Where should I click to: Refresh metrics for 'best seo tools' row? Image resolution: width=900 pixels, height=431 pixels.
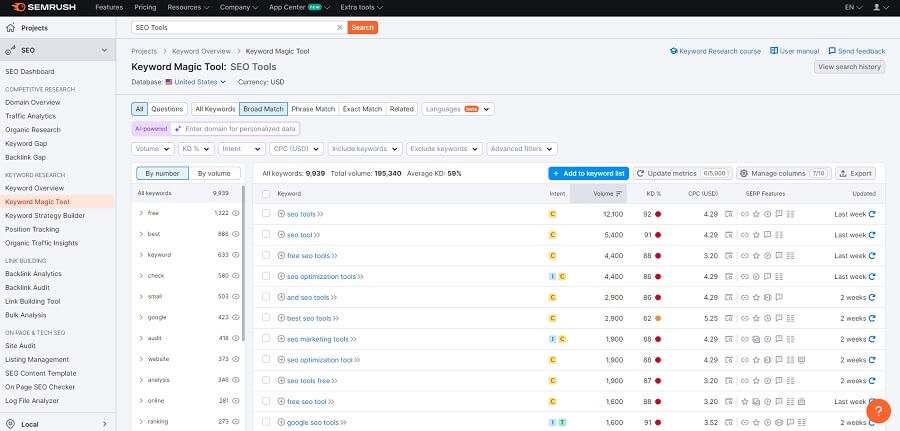[872, 318]
